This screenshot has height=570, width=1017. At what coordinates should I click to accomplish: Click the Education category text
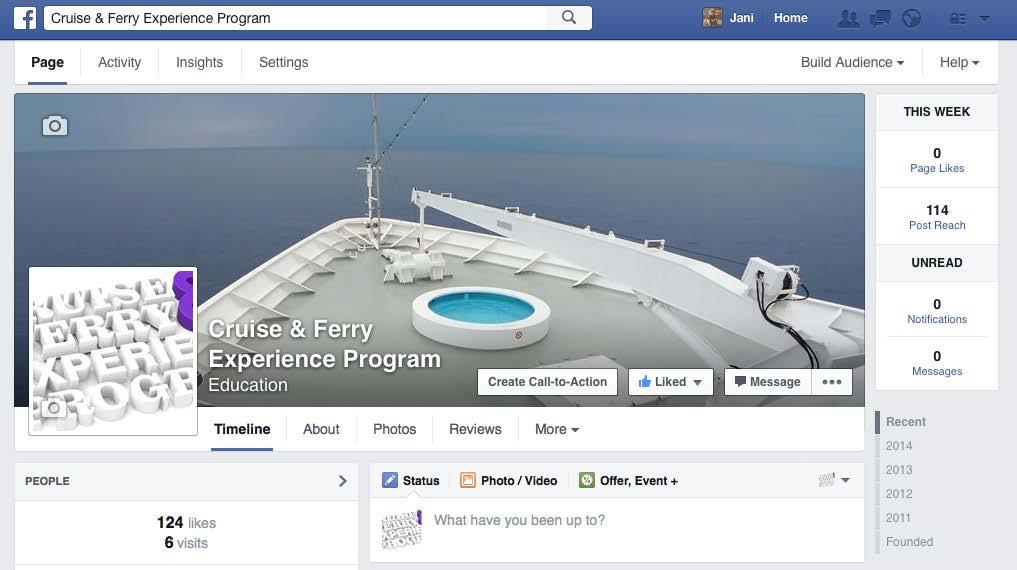click(248, 385)
